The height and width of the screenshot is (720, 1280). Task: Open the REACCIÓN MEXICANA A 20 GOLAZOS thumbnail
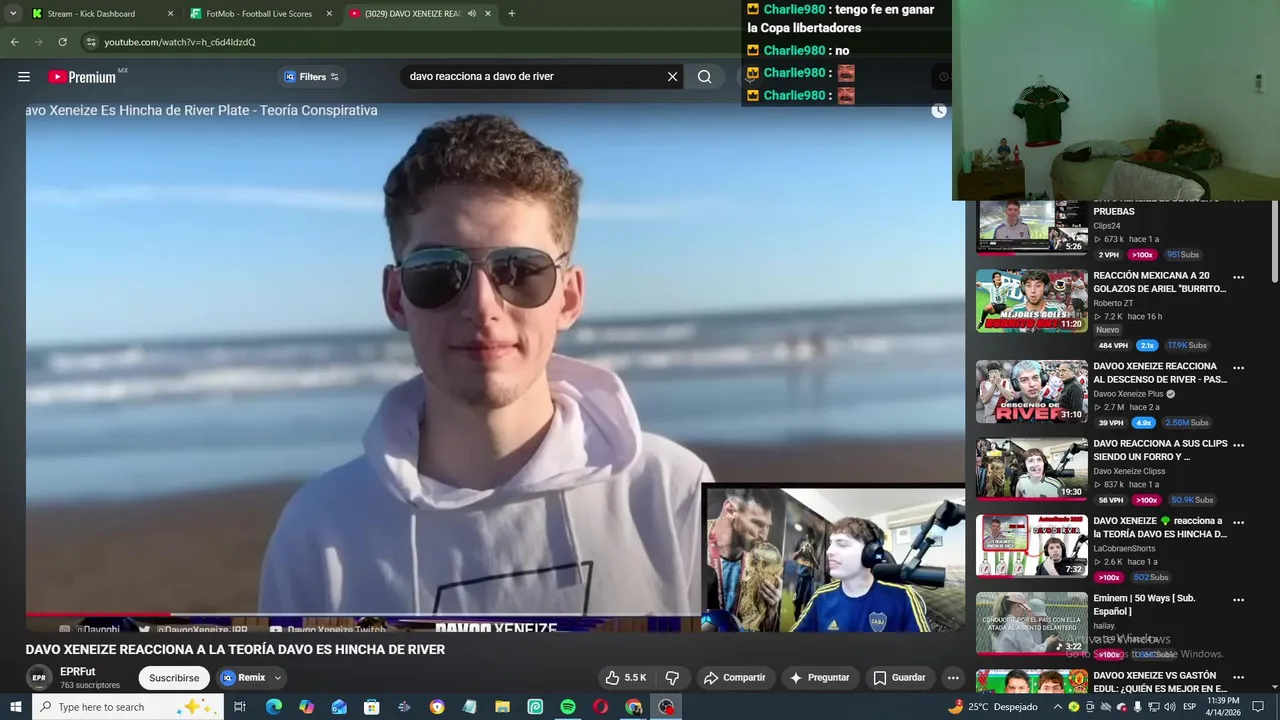1031,301
